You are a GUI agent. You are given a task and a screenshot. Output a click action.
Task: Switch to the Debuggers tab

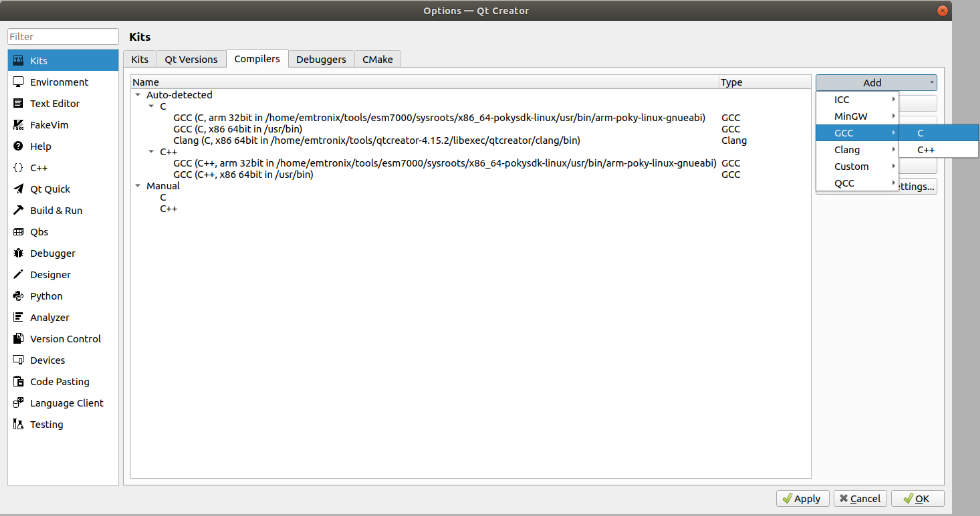coord(321,59)
